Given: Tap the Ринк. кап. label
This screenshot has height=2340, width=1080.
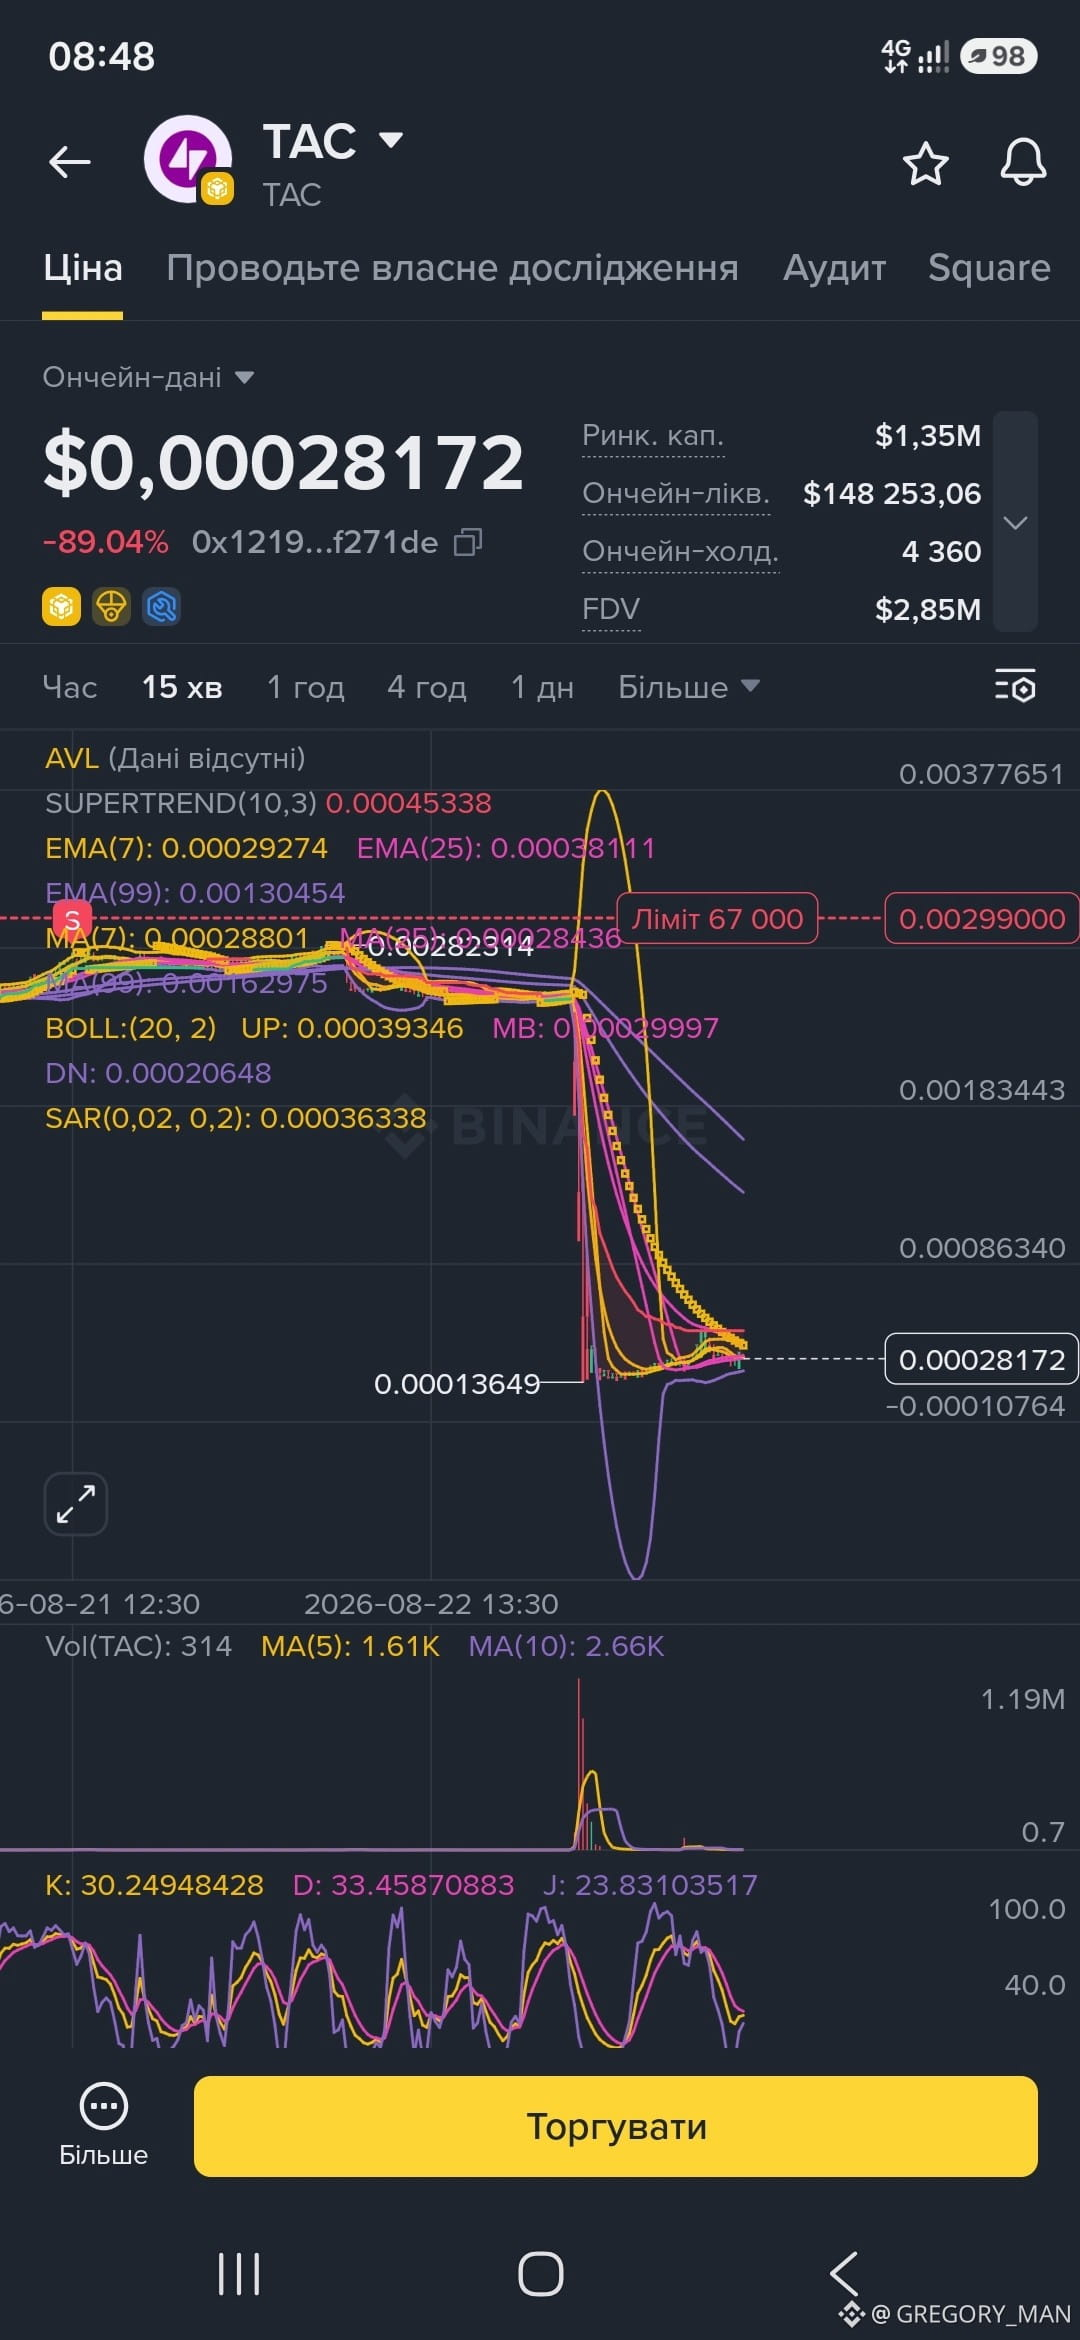Looking at the screenshot, I should click(x=653, y=436).
